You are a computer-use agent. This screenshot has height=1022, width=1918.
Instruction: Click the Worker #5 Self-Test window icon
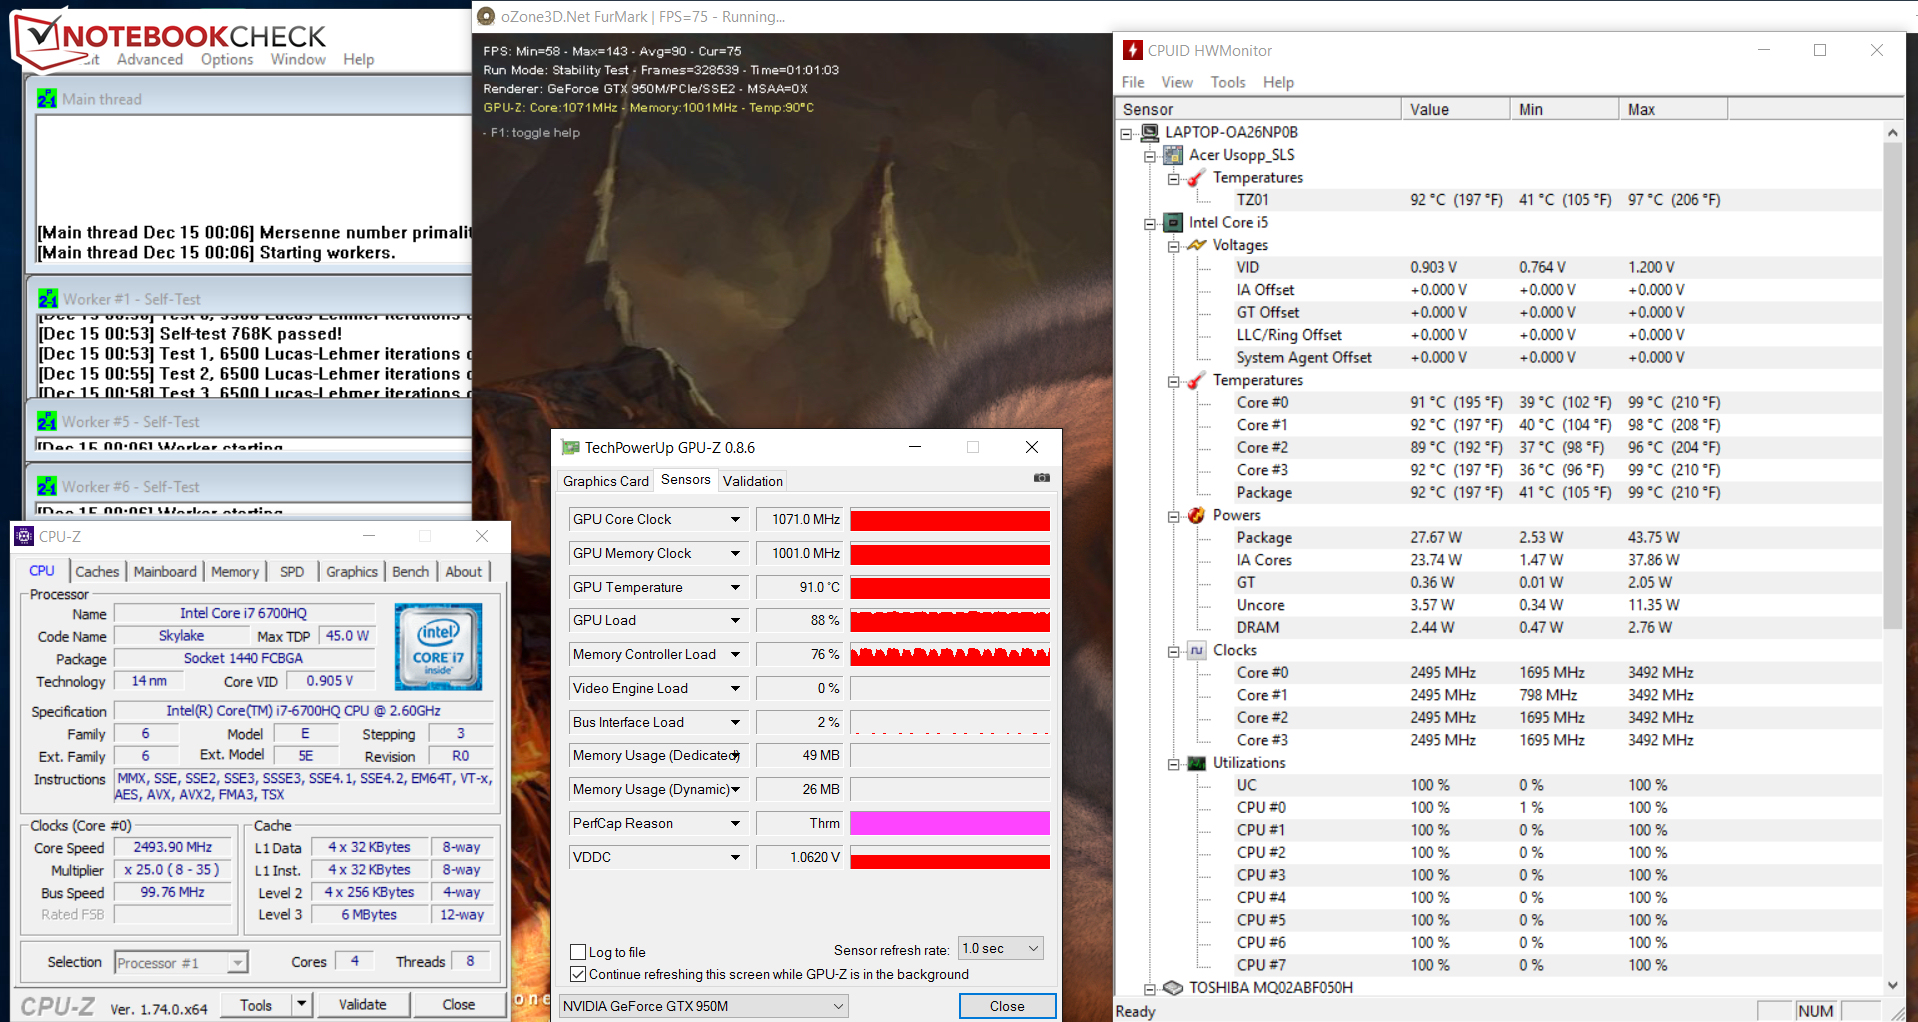47,421
